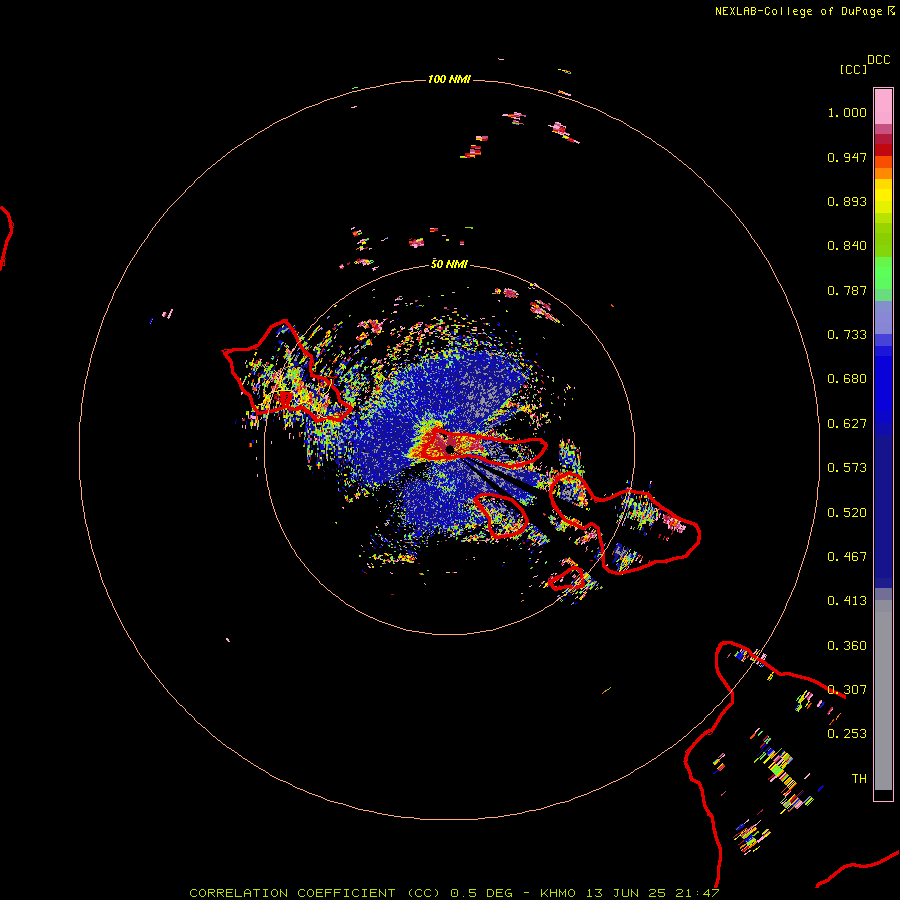Click the [CC] units label
This screenshot has height=900, width=900.
pos(853,69)
